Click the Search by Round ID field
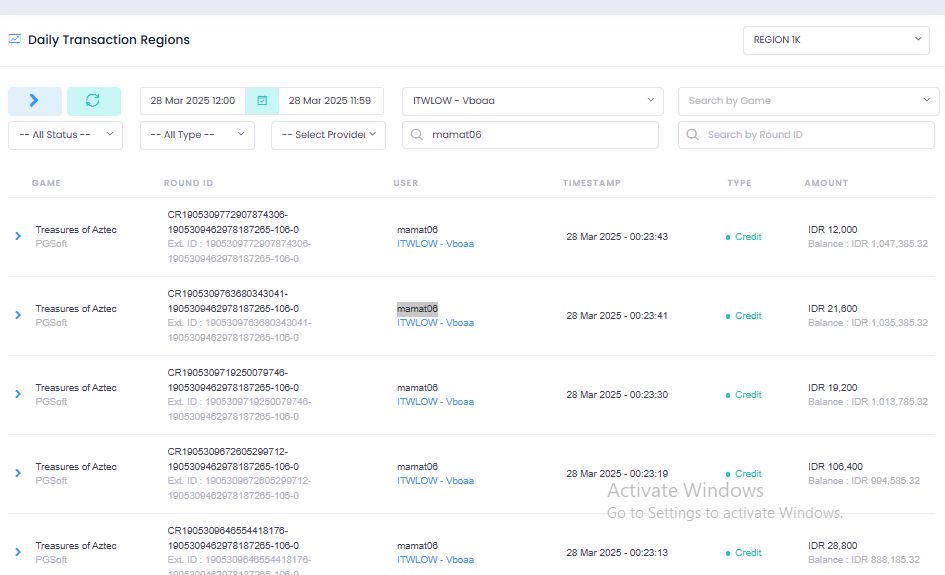Viewport: 945px width, 575px height. [x=806, y=134]
